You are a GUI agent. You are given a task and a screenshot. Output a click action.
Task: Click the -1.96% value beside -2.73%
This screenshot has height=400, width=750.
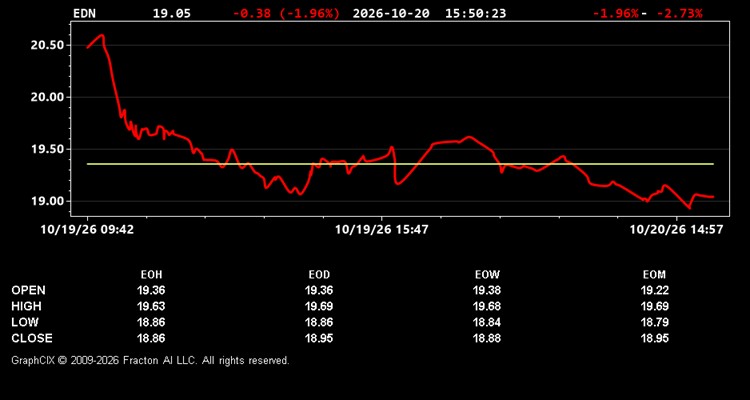click(616, 13)
